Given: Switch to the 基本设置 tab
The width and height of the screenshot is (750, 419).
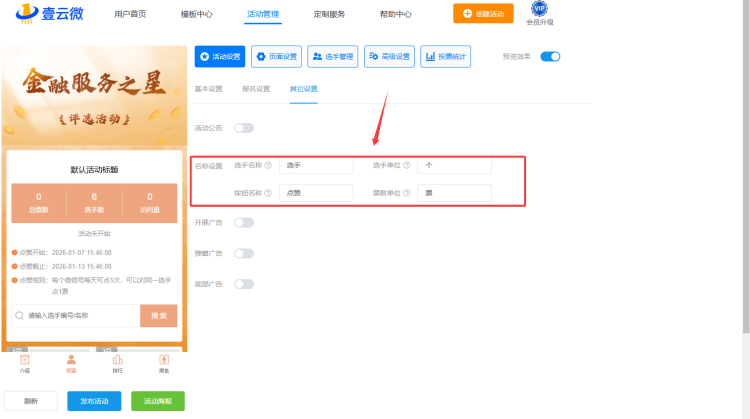Looking at the screenshot, I should coord(210,89).
